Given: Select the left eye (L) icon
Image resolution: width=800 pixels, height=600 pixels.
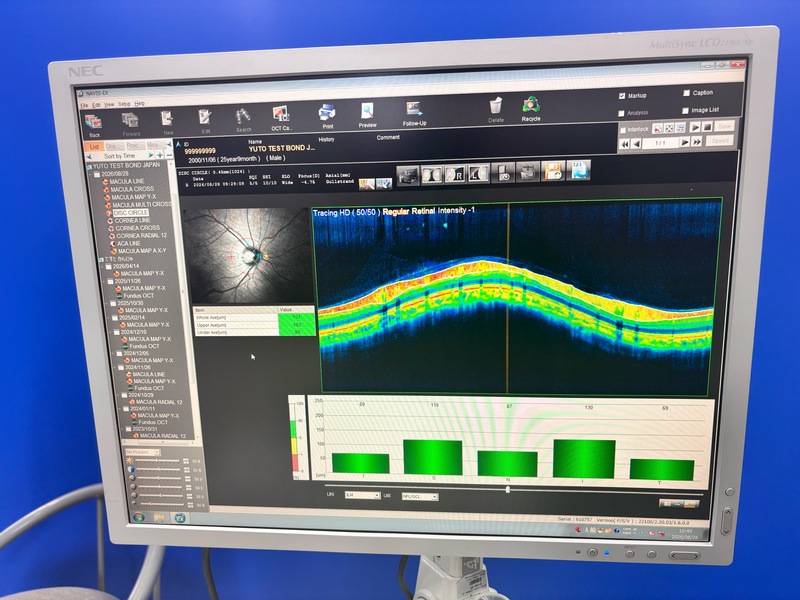Looking at the screenshot, I should click(479, 173).
